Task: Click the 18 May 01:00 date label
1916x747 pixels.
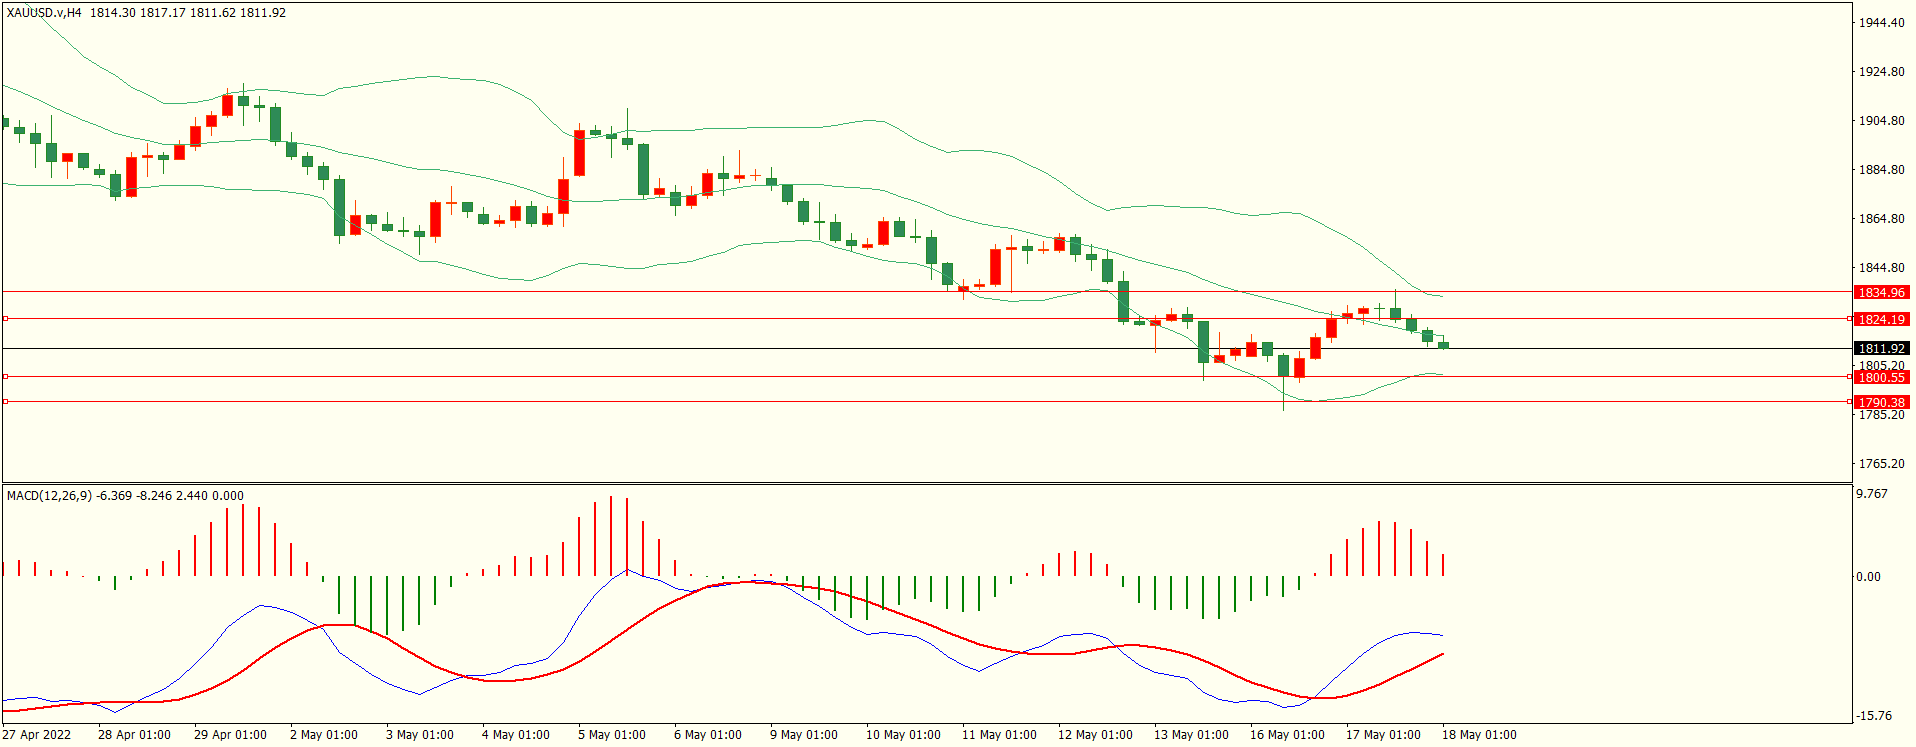Action: coord(1479,735)
